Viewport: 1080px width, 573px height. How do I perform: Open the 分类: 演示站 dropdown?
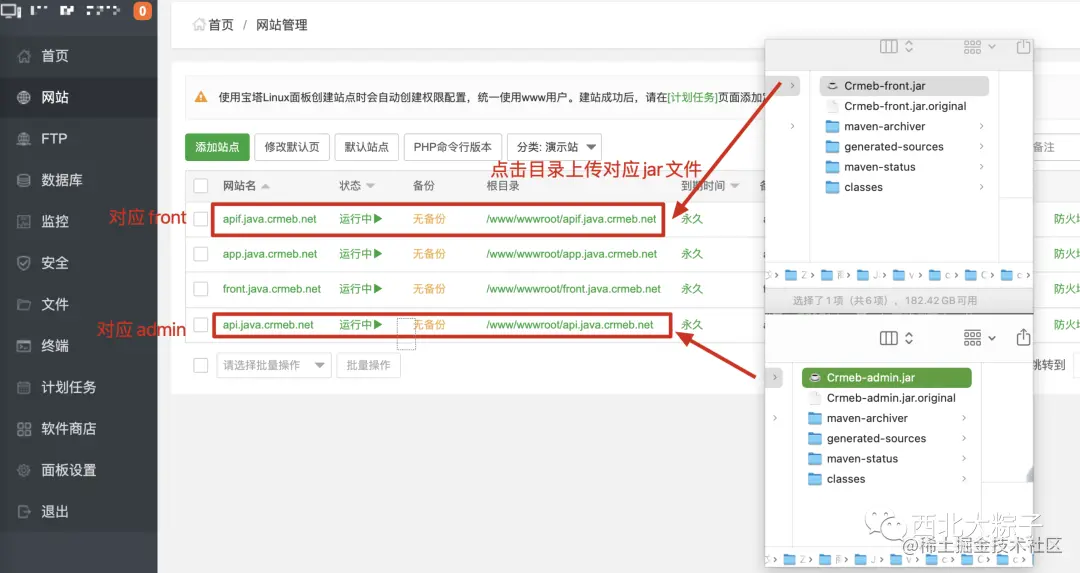click(554, 147)
